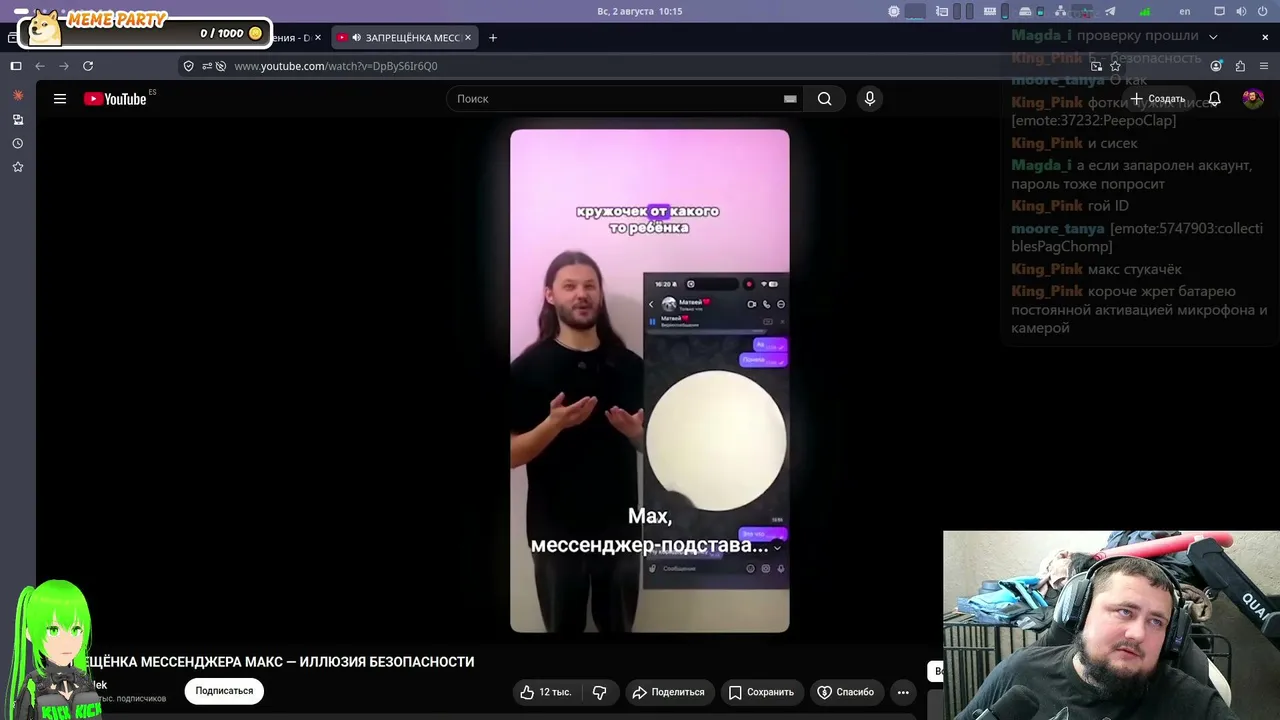The width and height of the screenshot is (1280, 720).
Task: Open the browser account profile icon
Action: 1216,66
